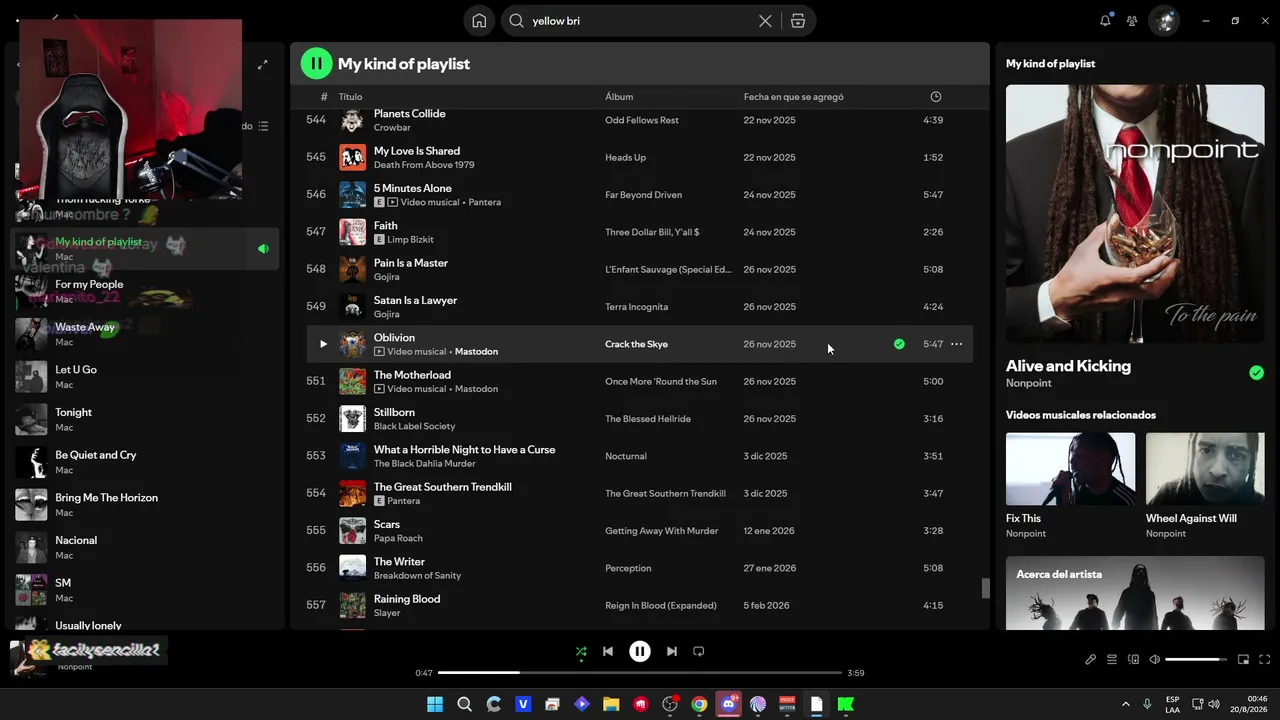Toggle shuffle playback

581,651
